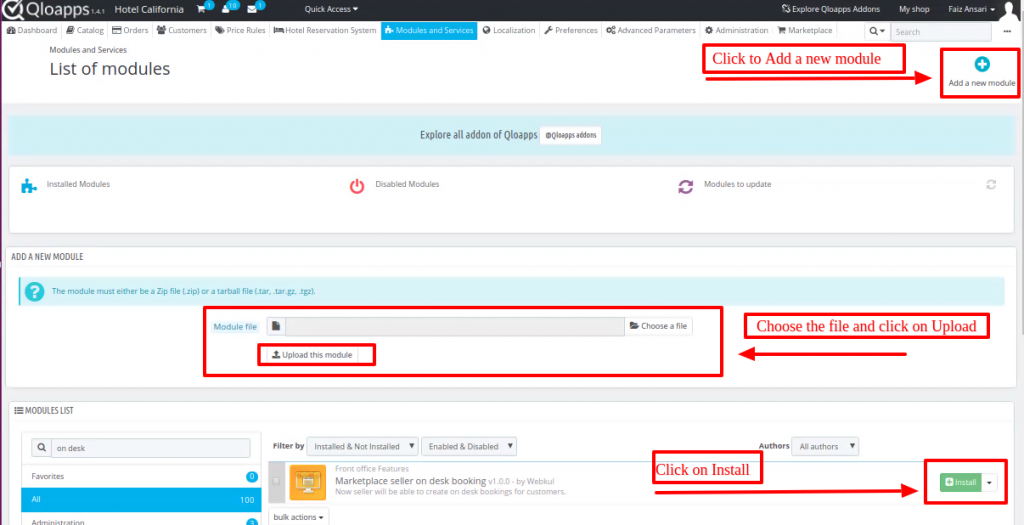Select the Administration category
The width and height of the screenshot is (1024, 525).
click(141, 520)
